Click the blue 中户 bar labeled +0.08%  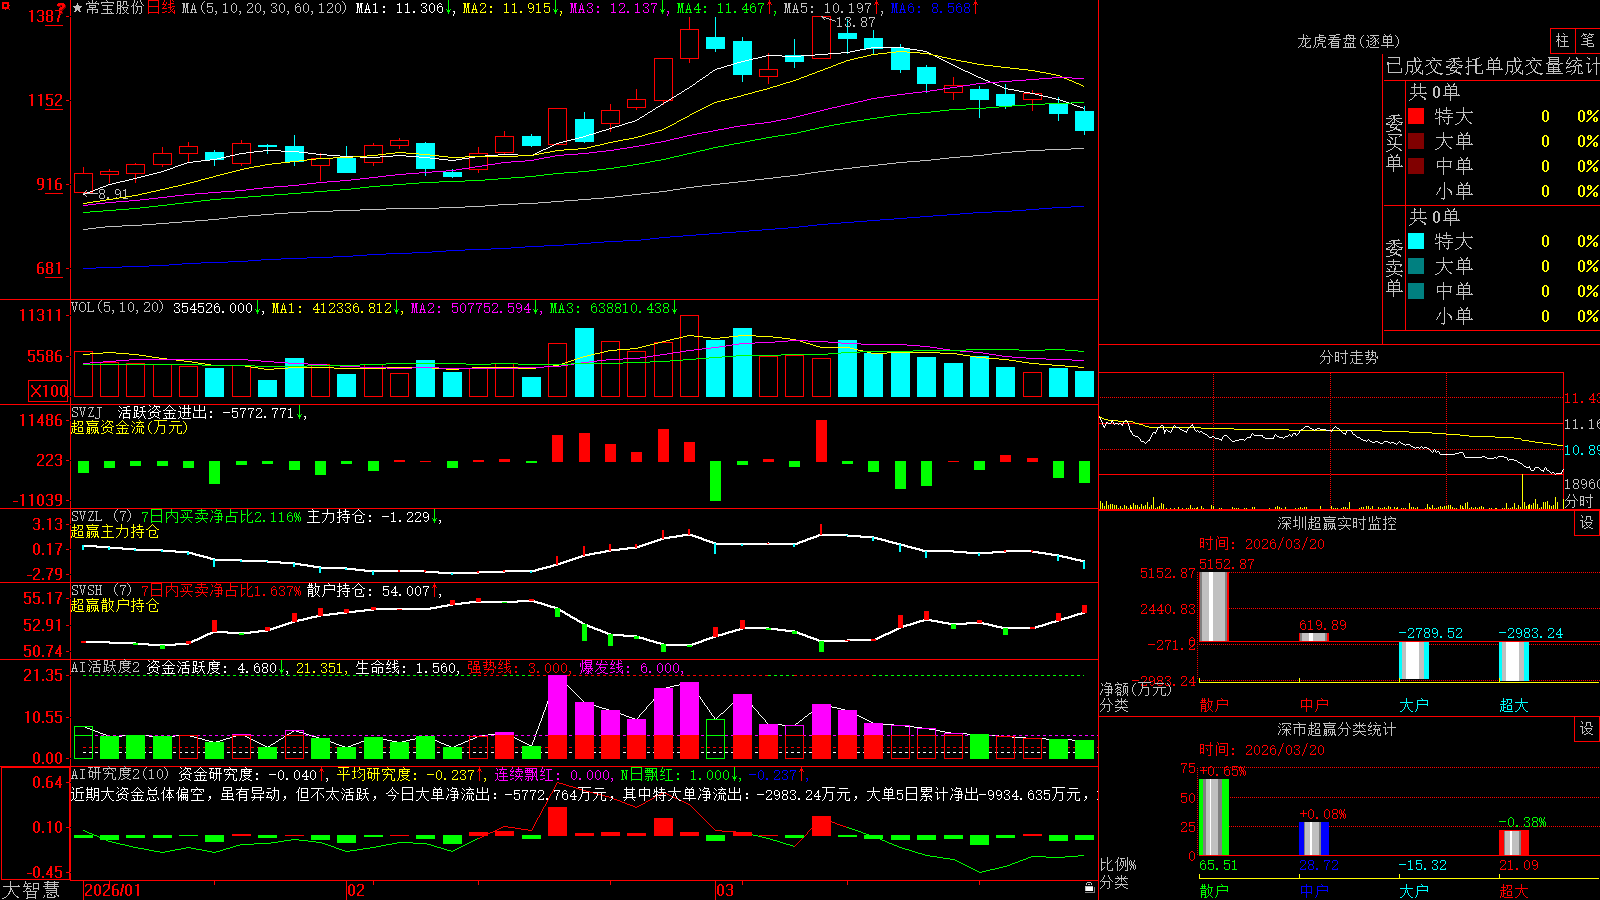(x=1313, y=838)
